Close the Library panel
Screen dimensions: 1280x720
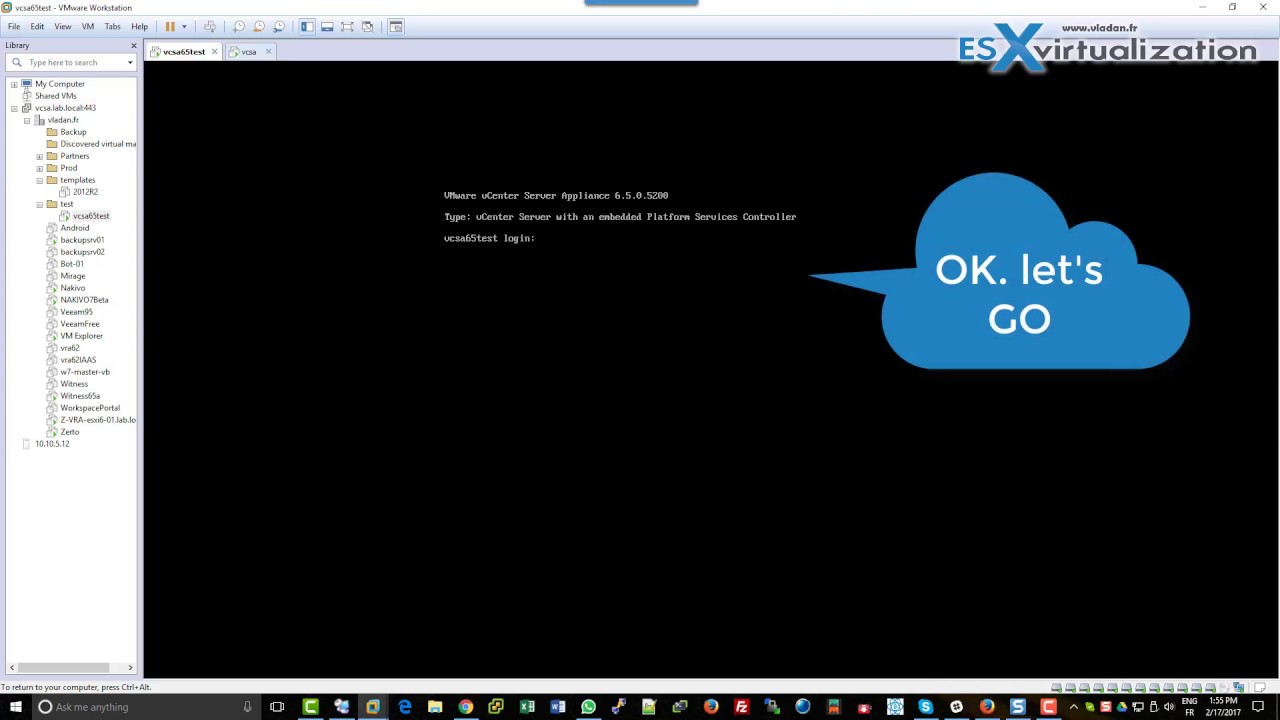point(133,46)
